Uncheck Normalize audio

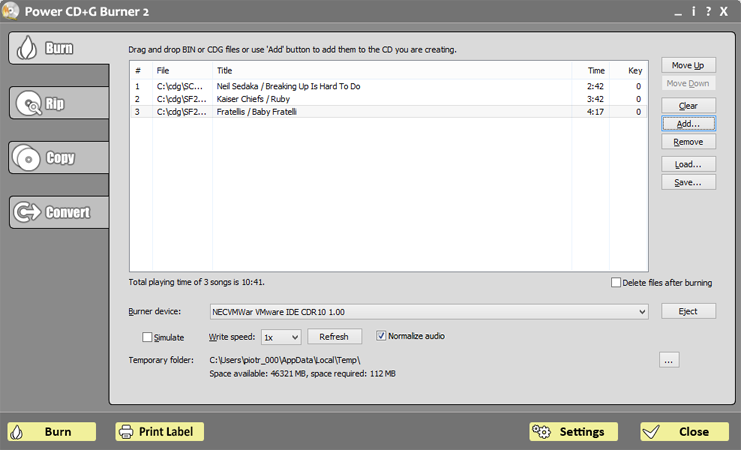click(381, 336)
